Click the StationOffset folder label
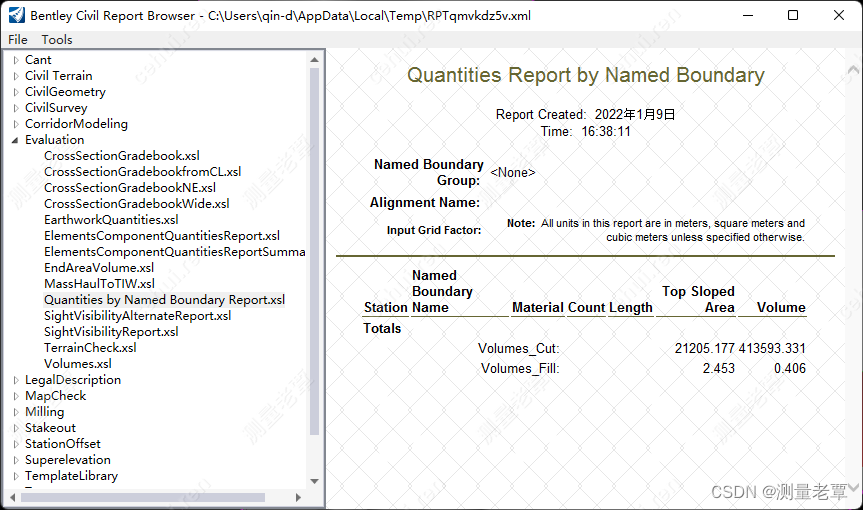This screenshot has width=863, height=510. tap(63, 443)
